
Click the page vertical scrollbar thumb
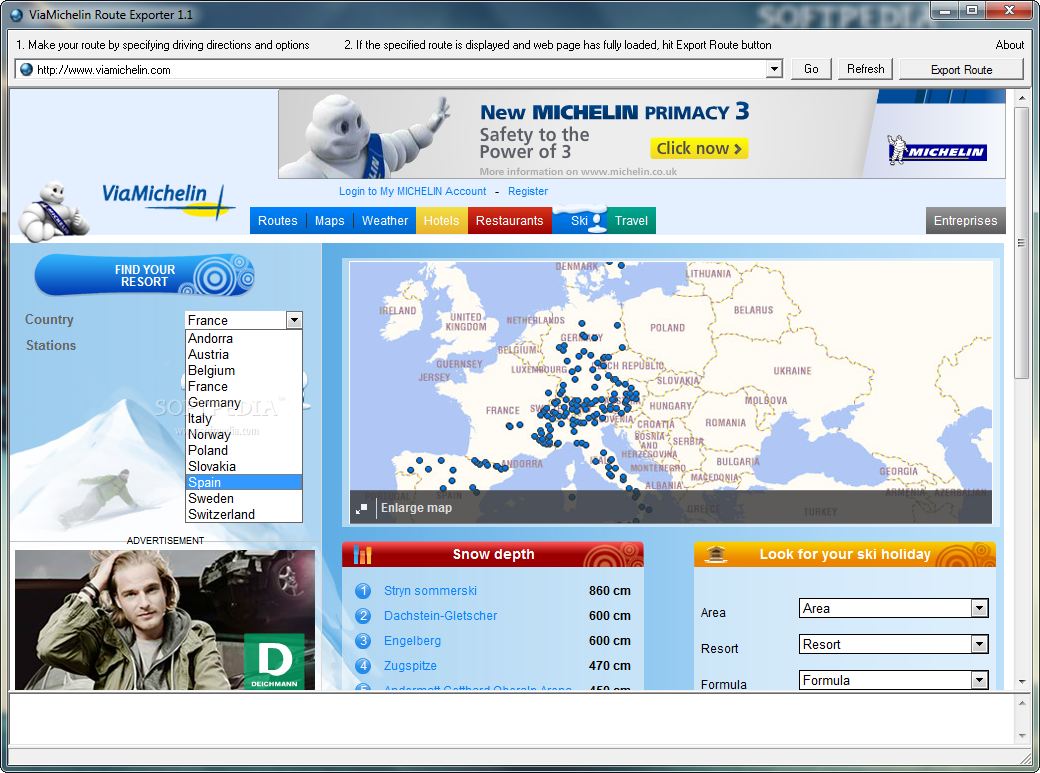click(x=1021, y=243)
